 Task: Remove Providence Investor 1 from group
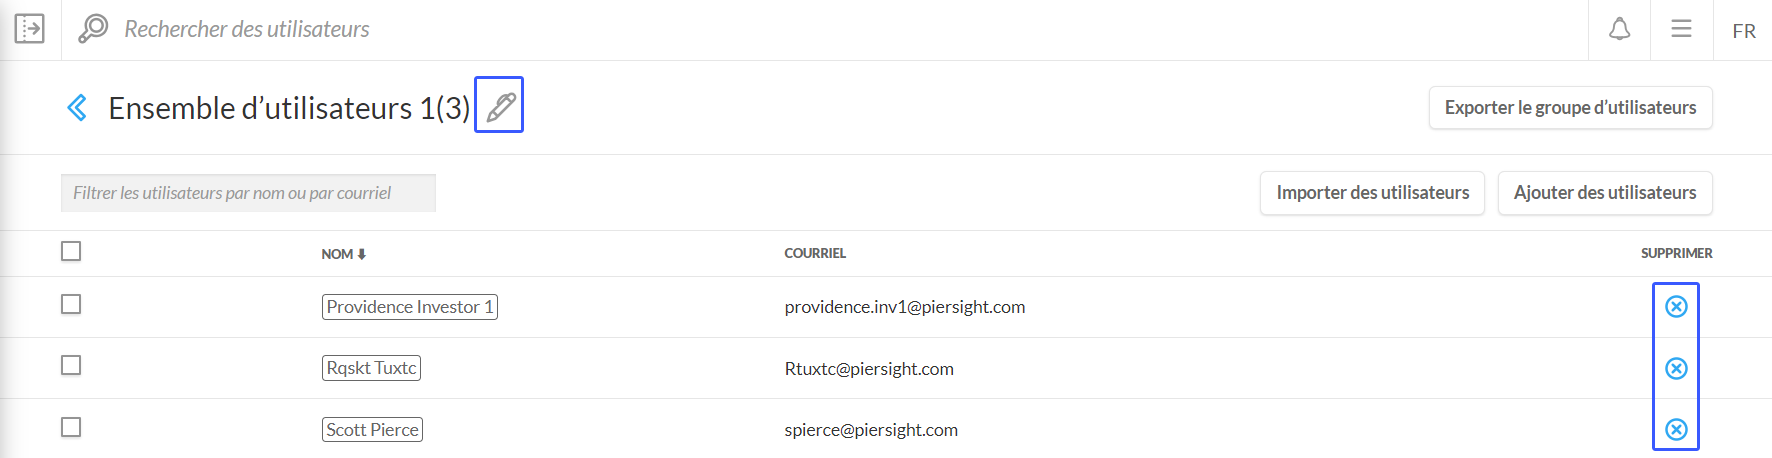click(x=1676, y=307)
